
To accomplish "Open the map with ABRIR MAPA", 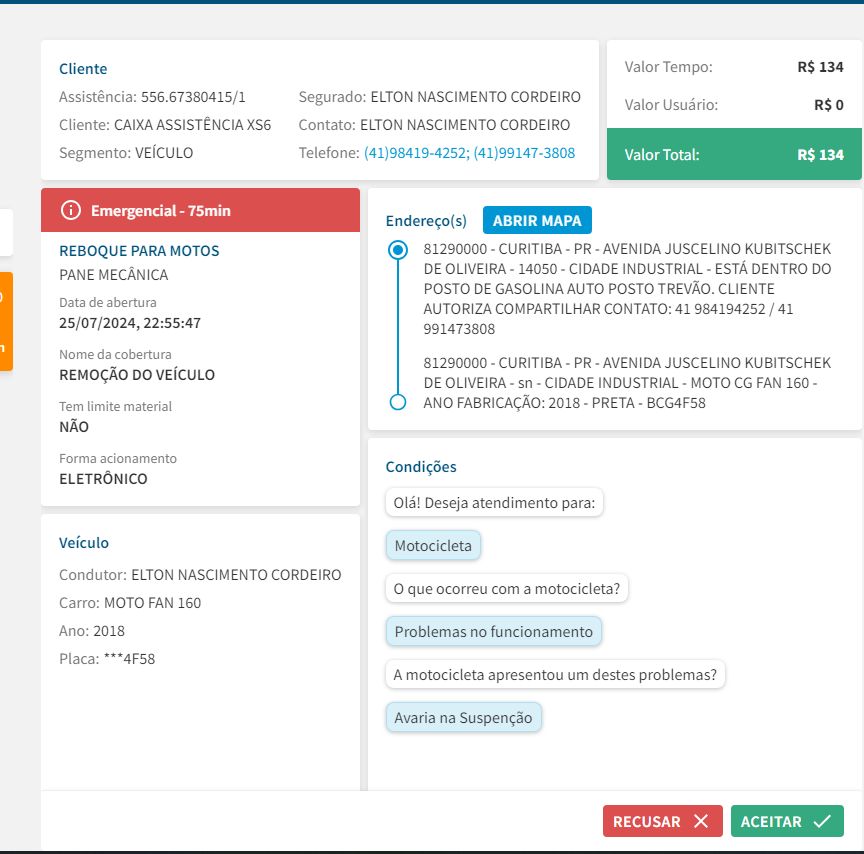I will coord(538,220).
